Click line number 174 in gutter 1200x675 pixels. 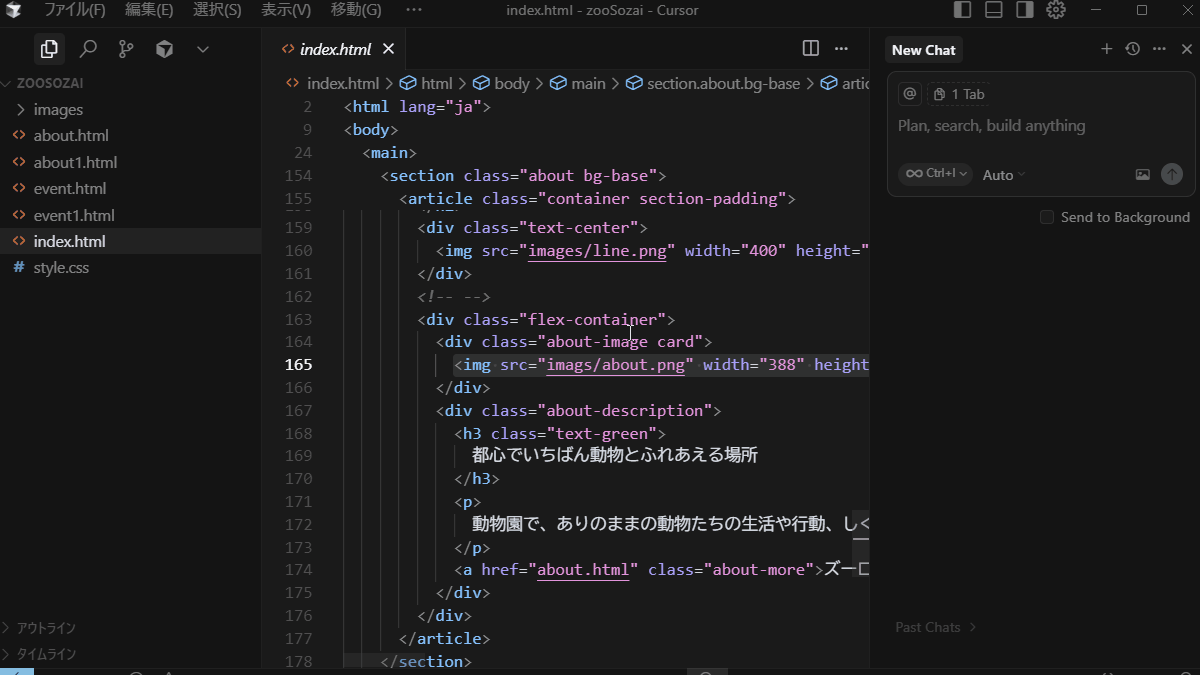coord(298,570)
